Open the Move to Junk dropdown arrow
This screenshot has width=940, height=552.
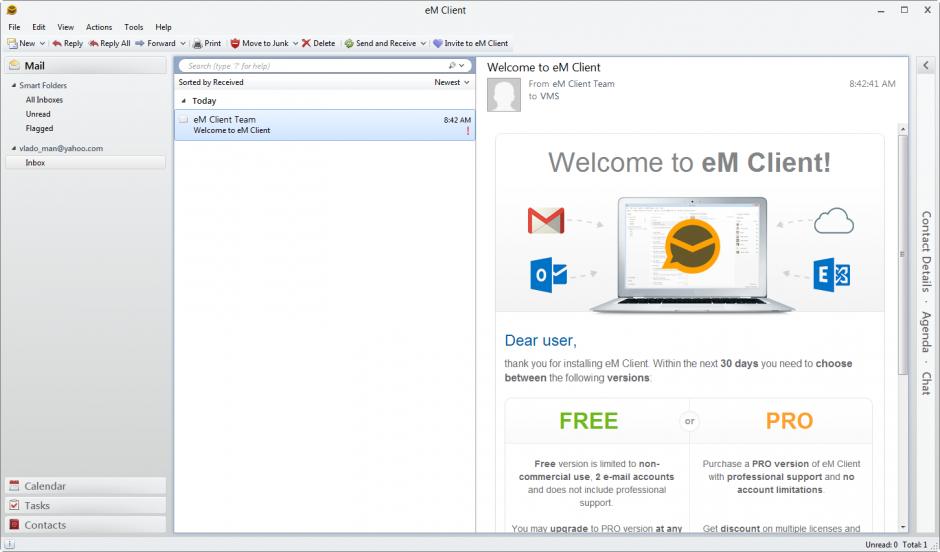click(x=295, y=43)
